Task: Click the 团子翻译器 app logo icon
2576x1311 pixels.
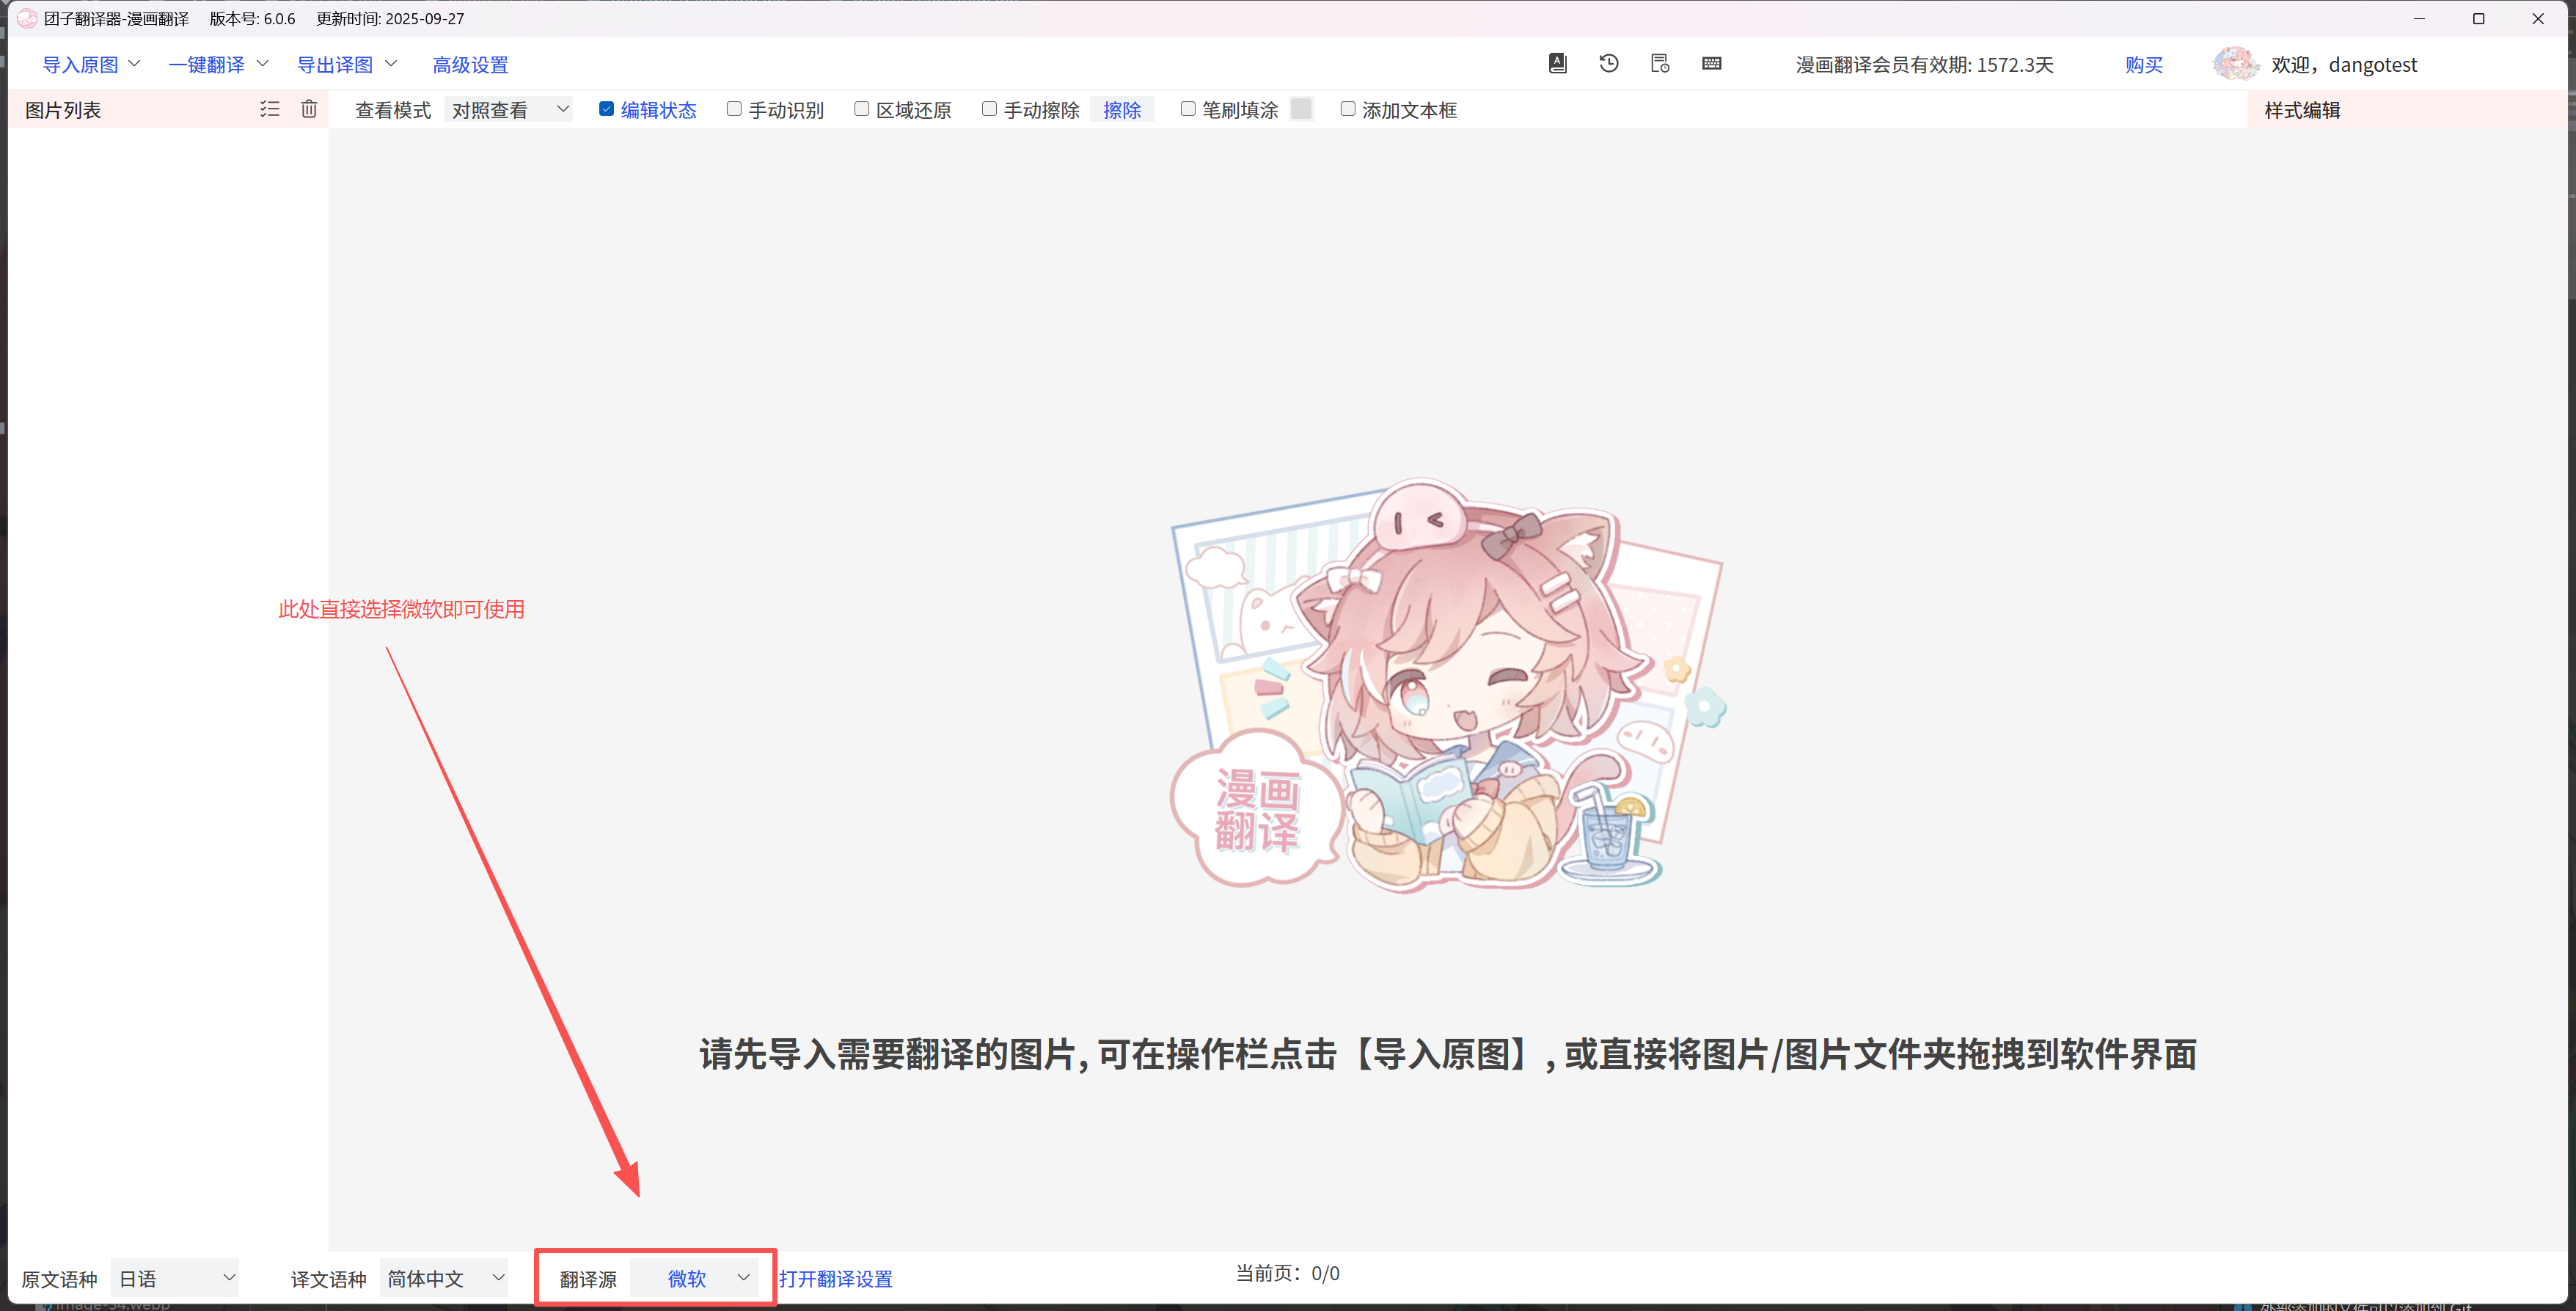Action: point(27,19)
